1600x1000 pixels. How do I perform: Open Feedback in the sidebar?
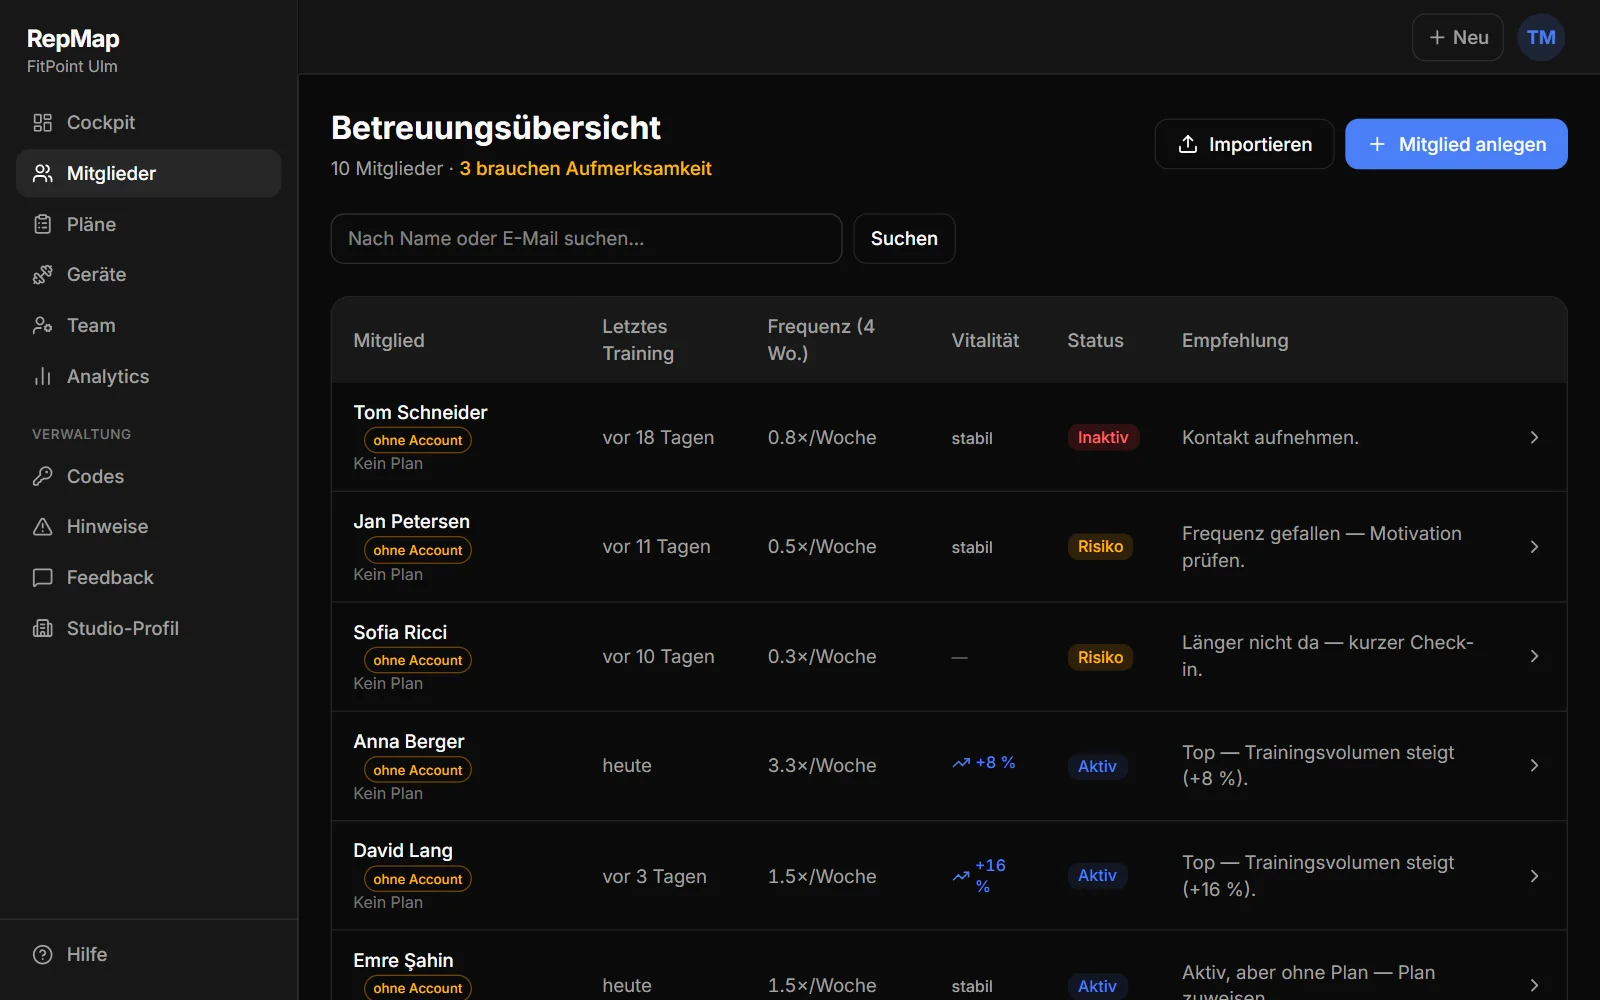[x=148, y=578]
